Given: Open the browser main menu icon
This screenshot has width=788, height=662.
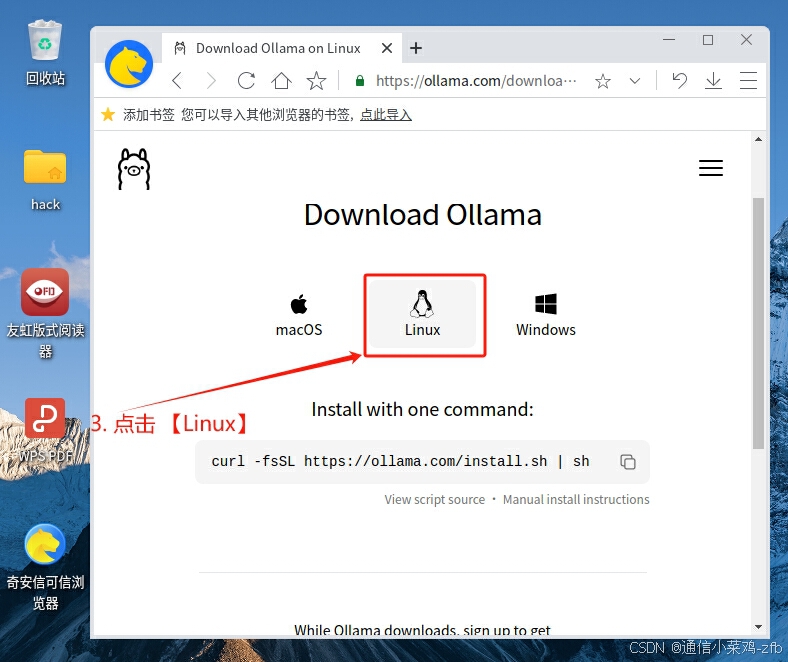Looking at the screenshot, I should [748, 80].
